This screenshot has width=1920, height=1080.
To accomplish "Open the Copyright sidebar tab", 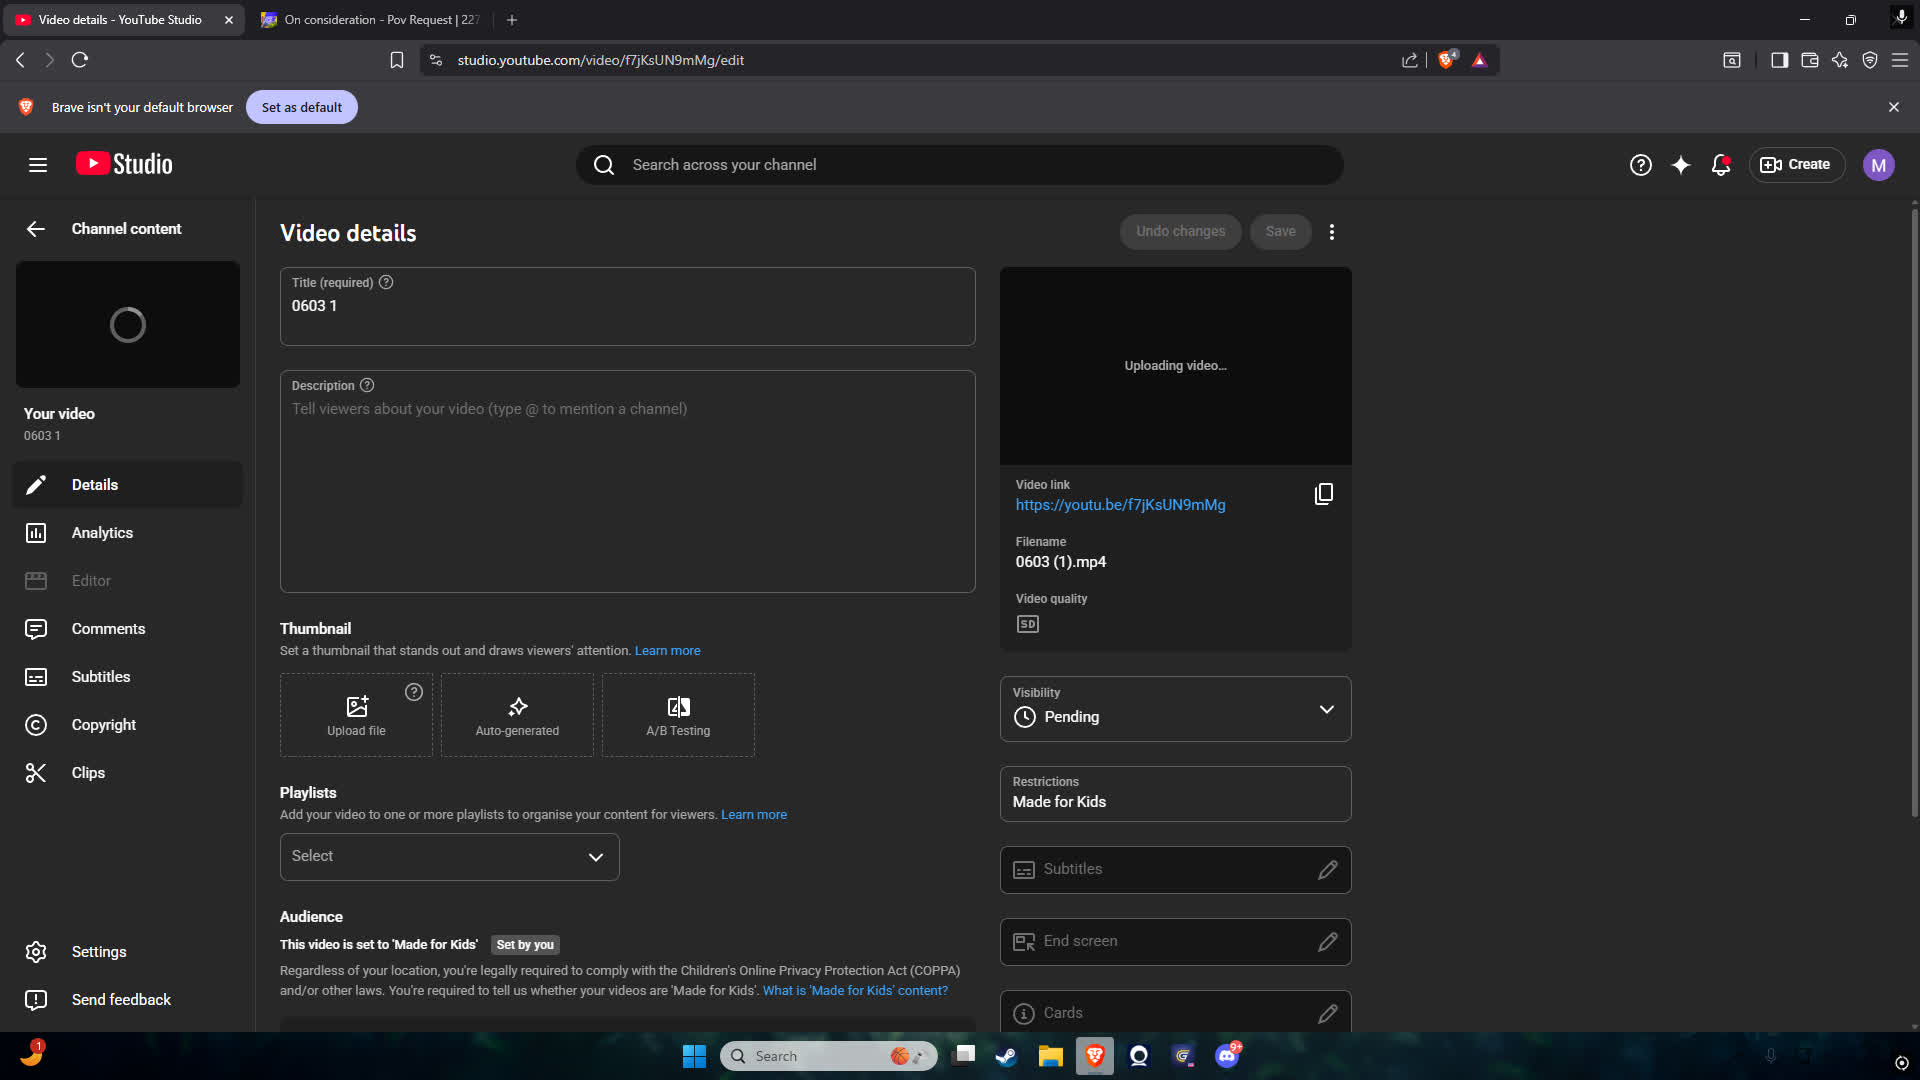I will click(127, 725).
